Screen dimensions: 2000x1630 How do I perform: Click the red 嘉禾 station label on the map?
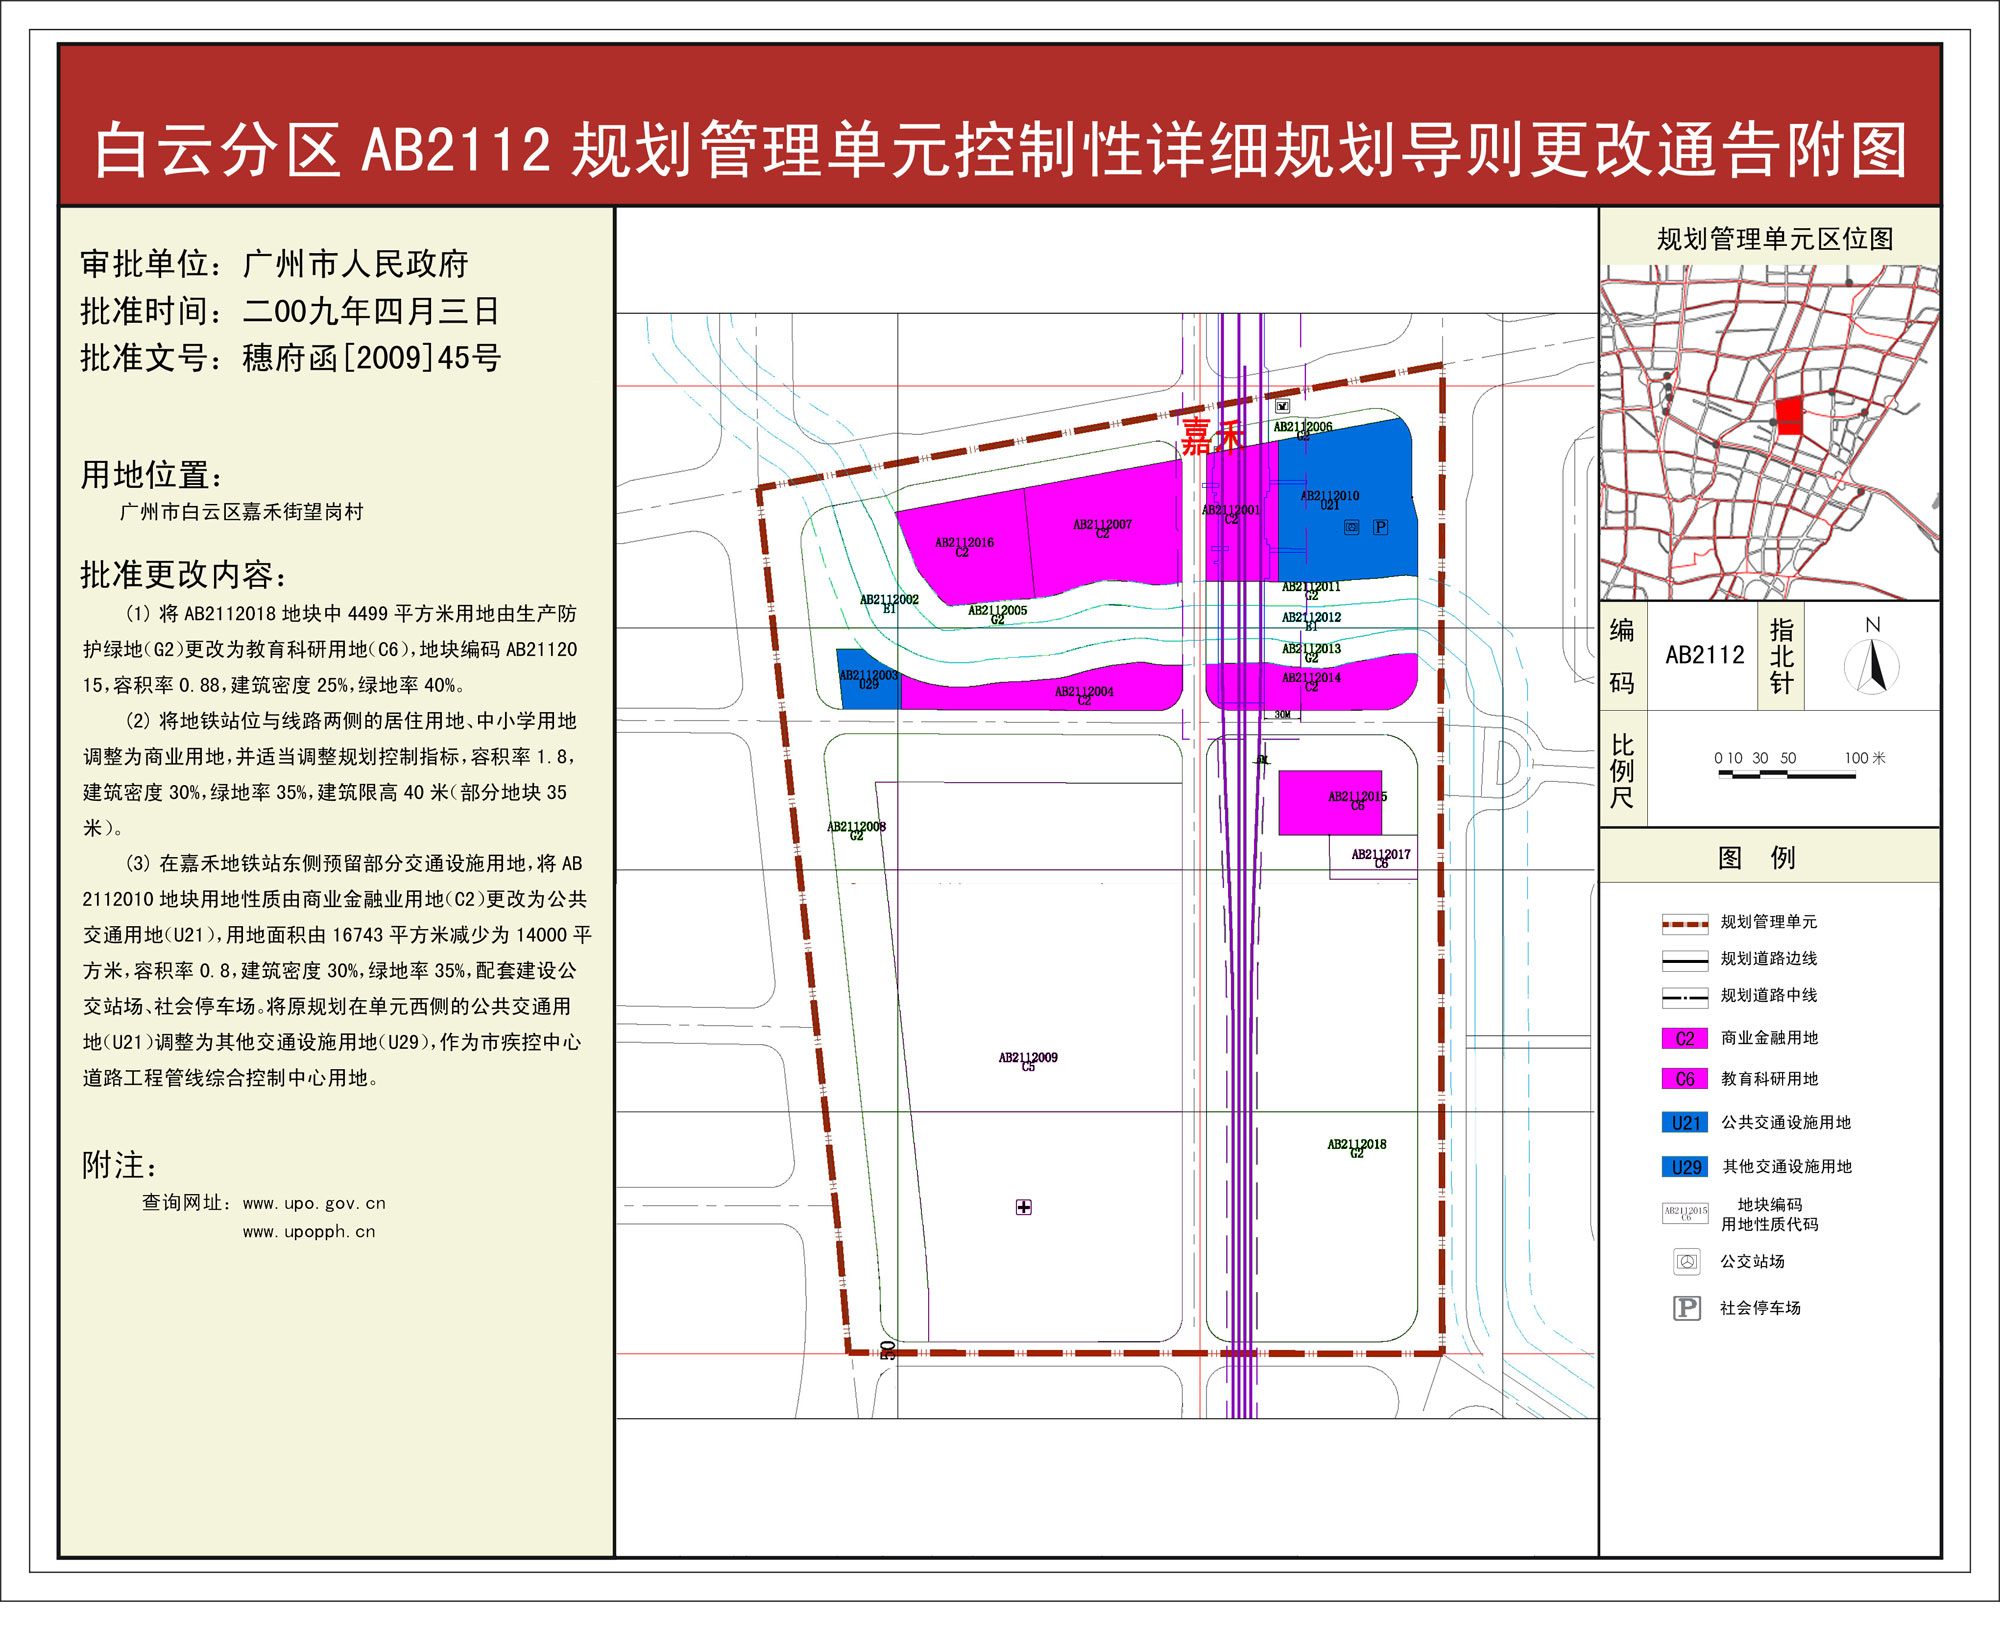pyautogui.click(x=1211, y=436)
